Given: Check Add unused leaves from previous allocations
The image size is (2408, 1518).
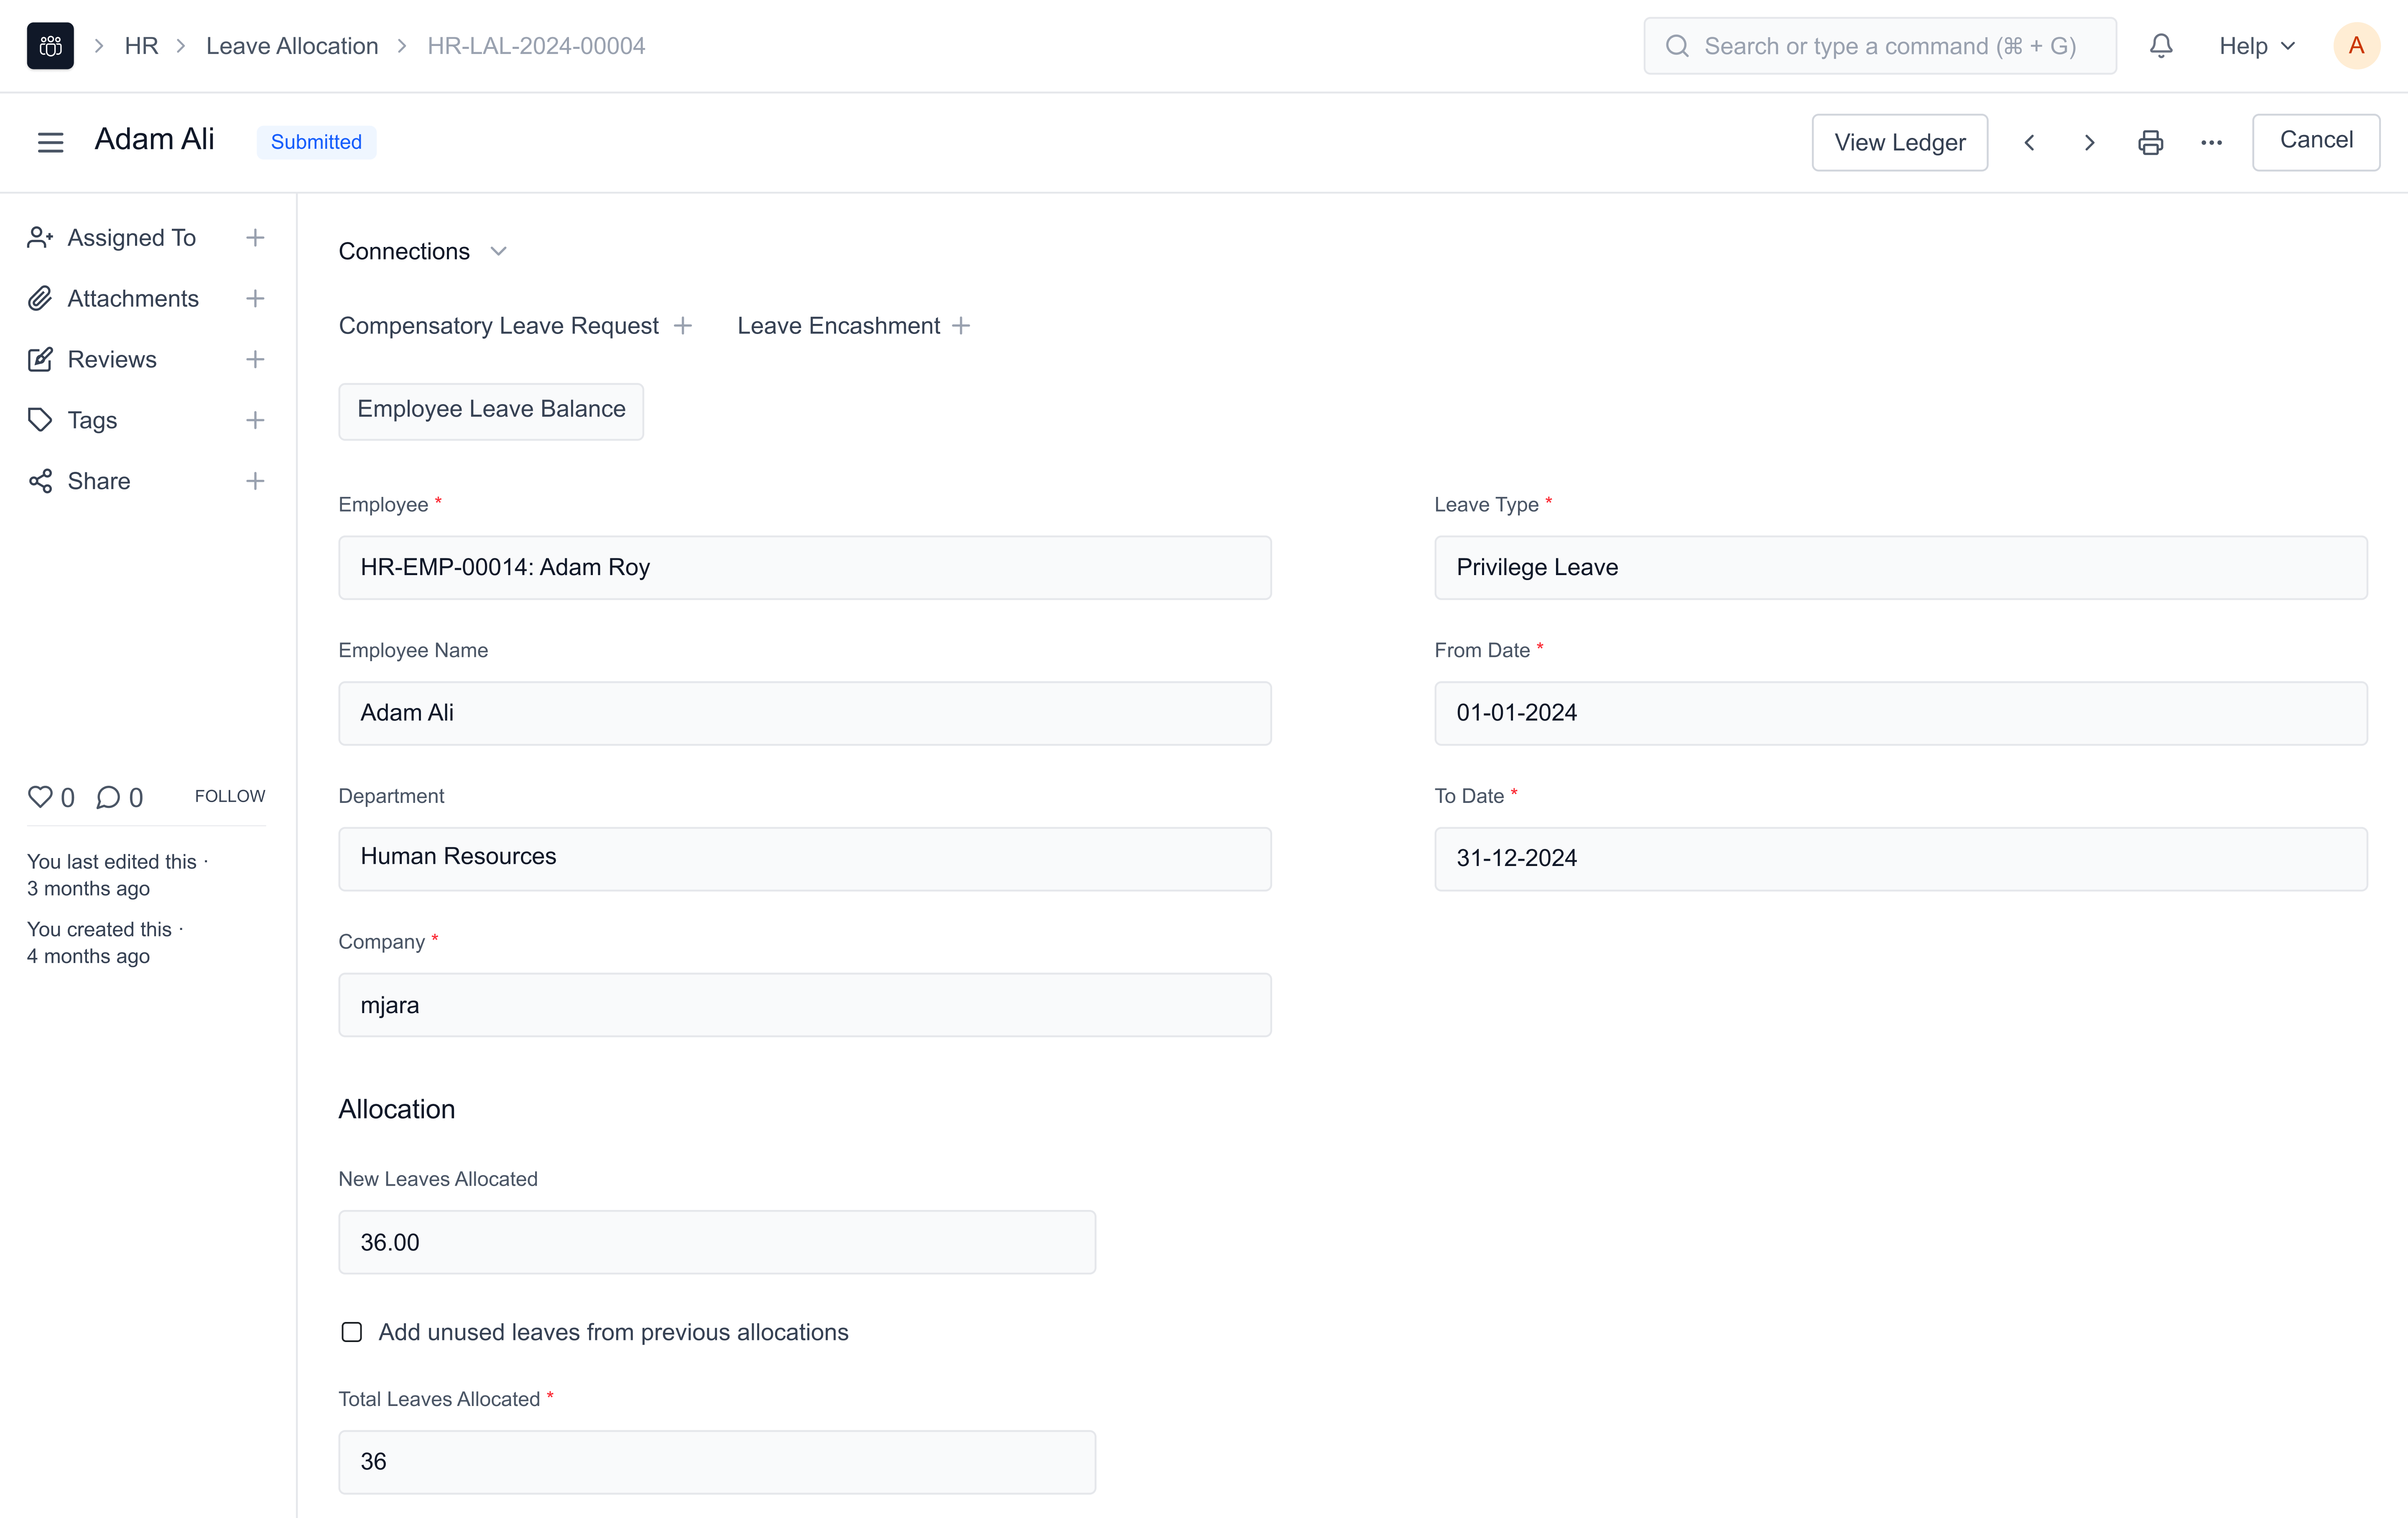Looking at the screenshot, I should 352,1332.
